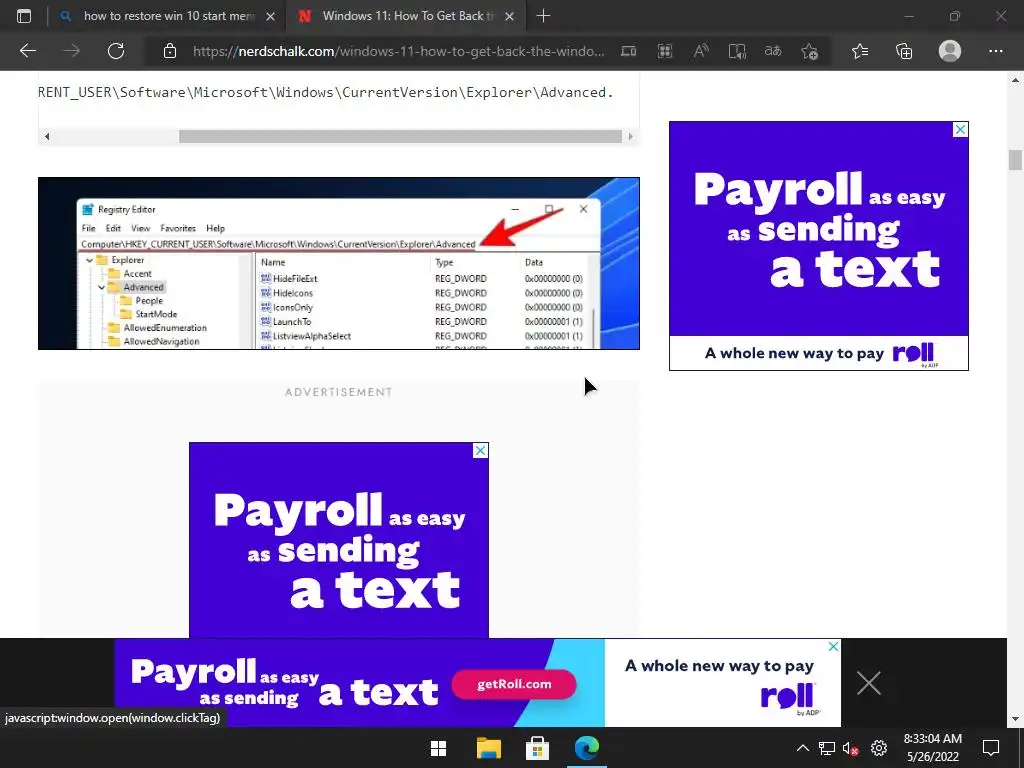
Task: Open a new browser tab
Action: (543, 16)
